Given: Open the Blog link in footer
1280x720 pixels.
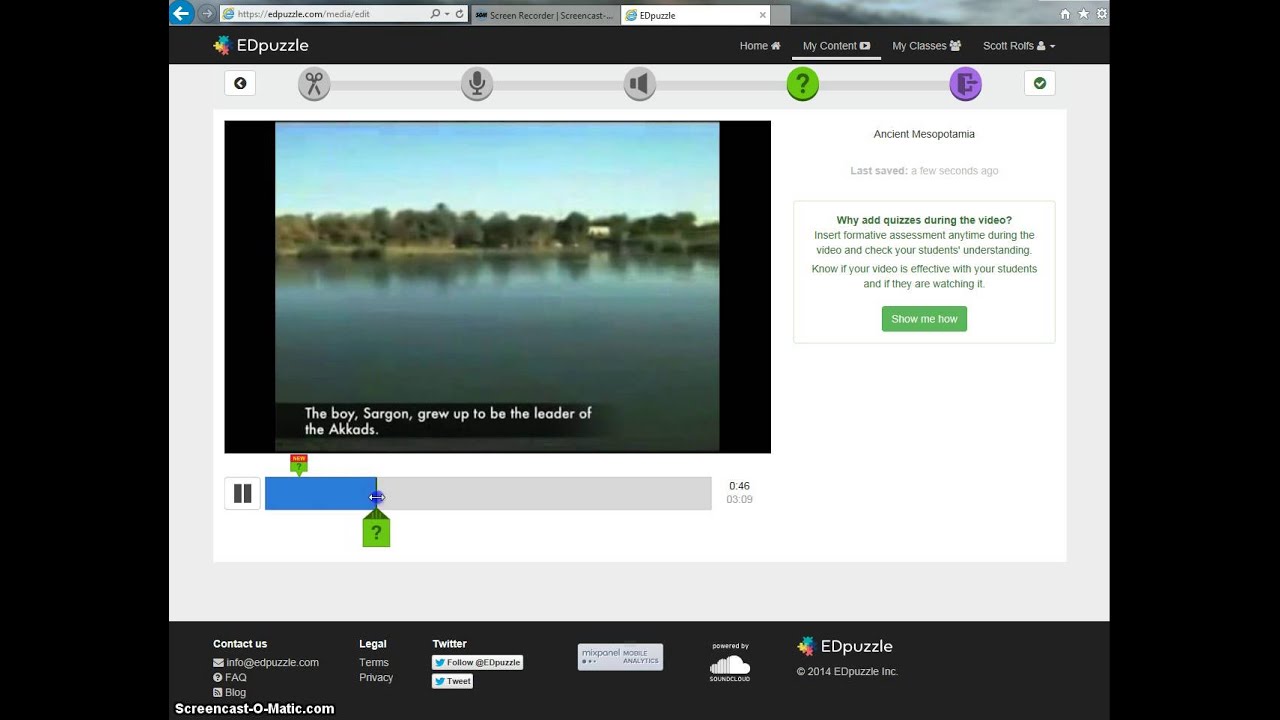Looking at the screenshot, I should click(229, 692).
